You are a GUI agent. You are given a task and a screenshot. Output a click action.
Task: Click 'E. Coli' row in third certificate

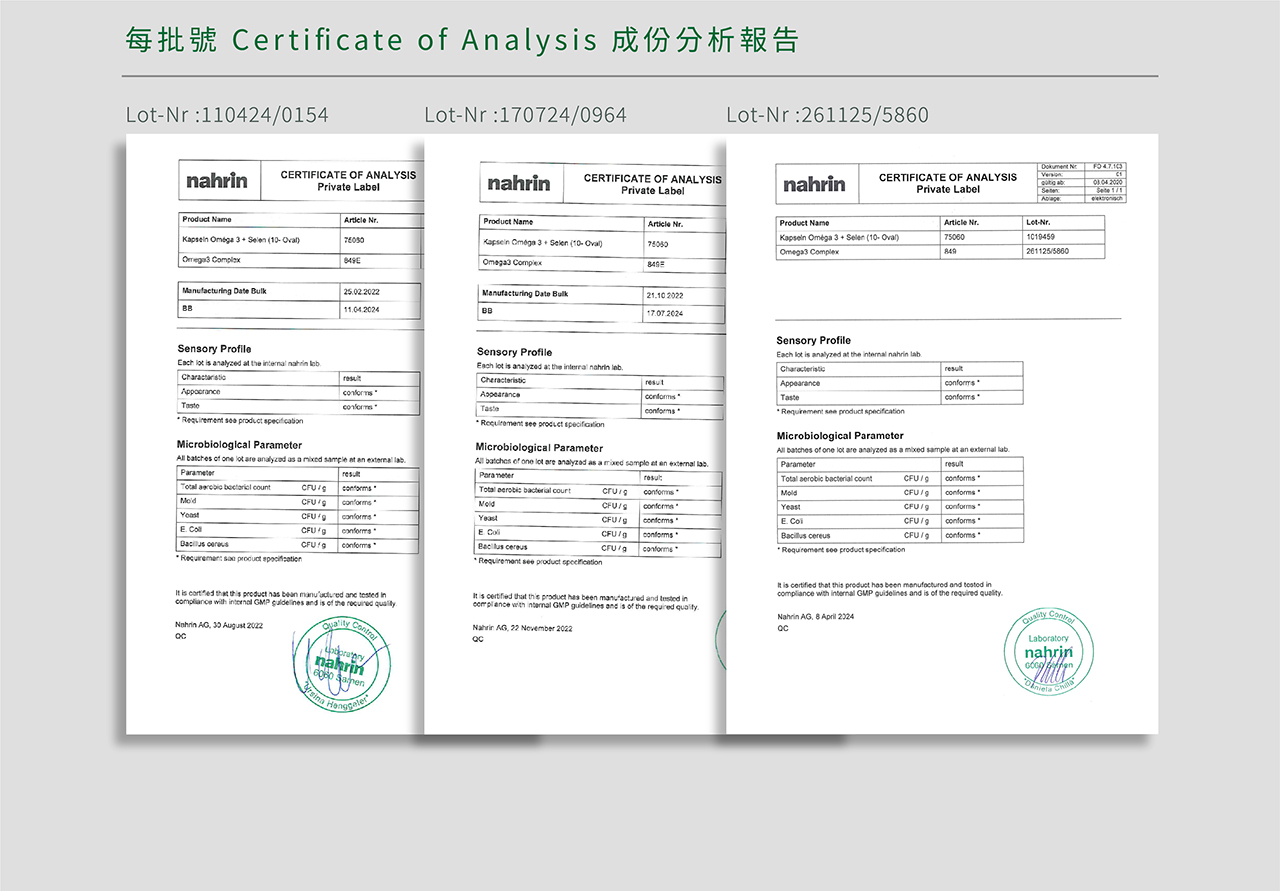click(900, 521)
